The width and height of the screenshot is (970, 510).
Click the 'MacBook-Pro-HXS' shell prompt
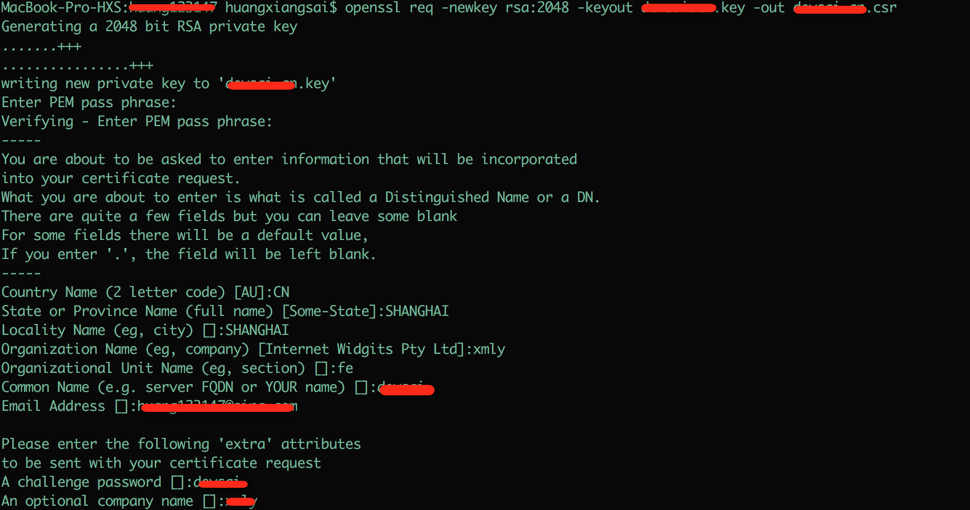point(64,9)
